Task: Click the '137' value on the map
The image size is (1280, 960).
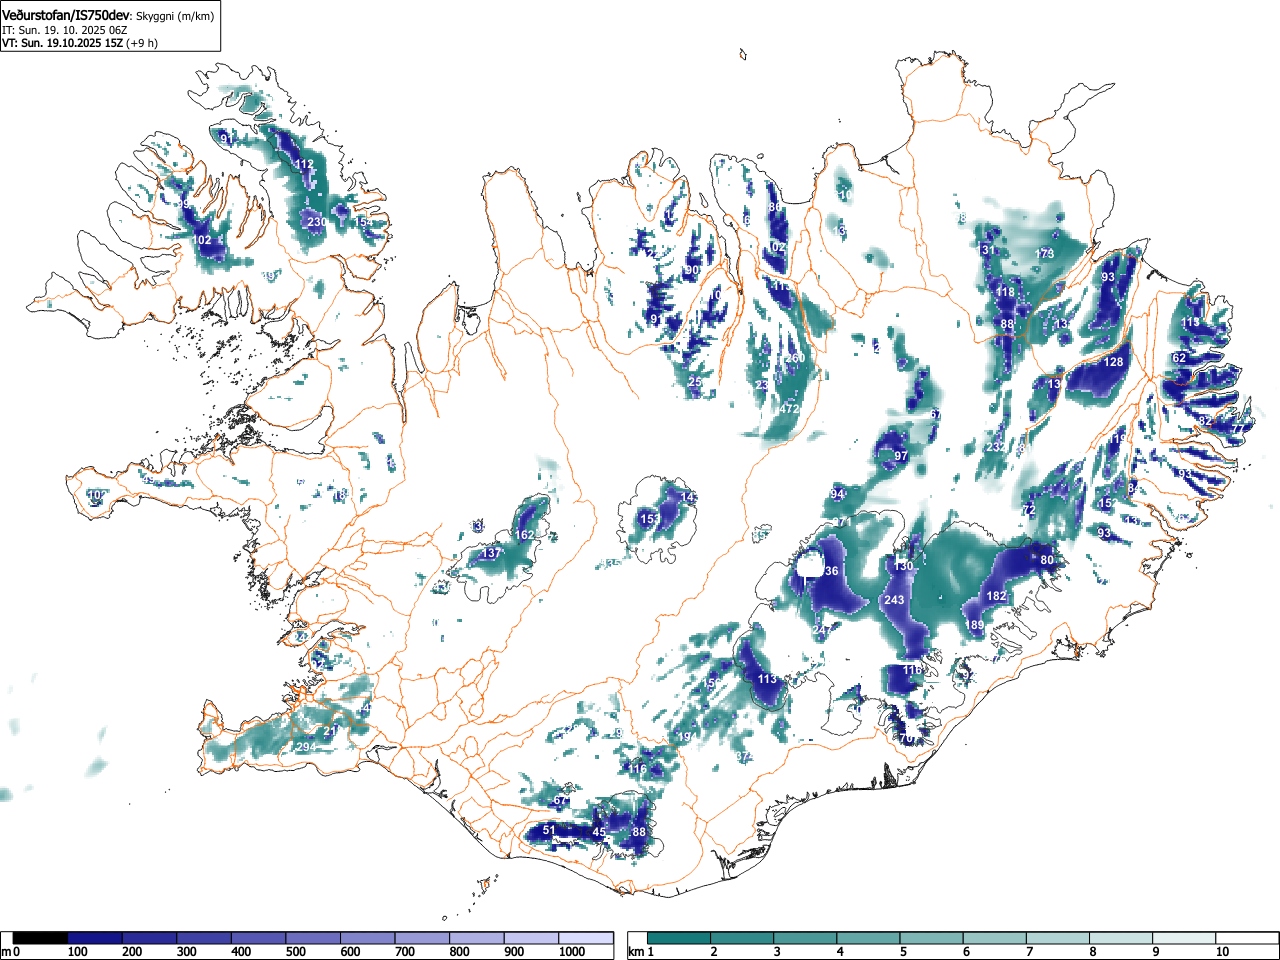Action: pyautogui.click(x=491, y=553)
